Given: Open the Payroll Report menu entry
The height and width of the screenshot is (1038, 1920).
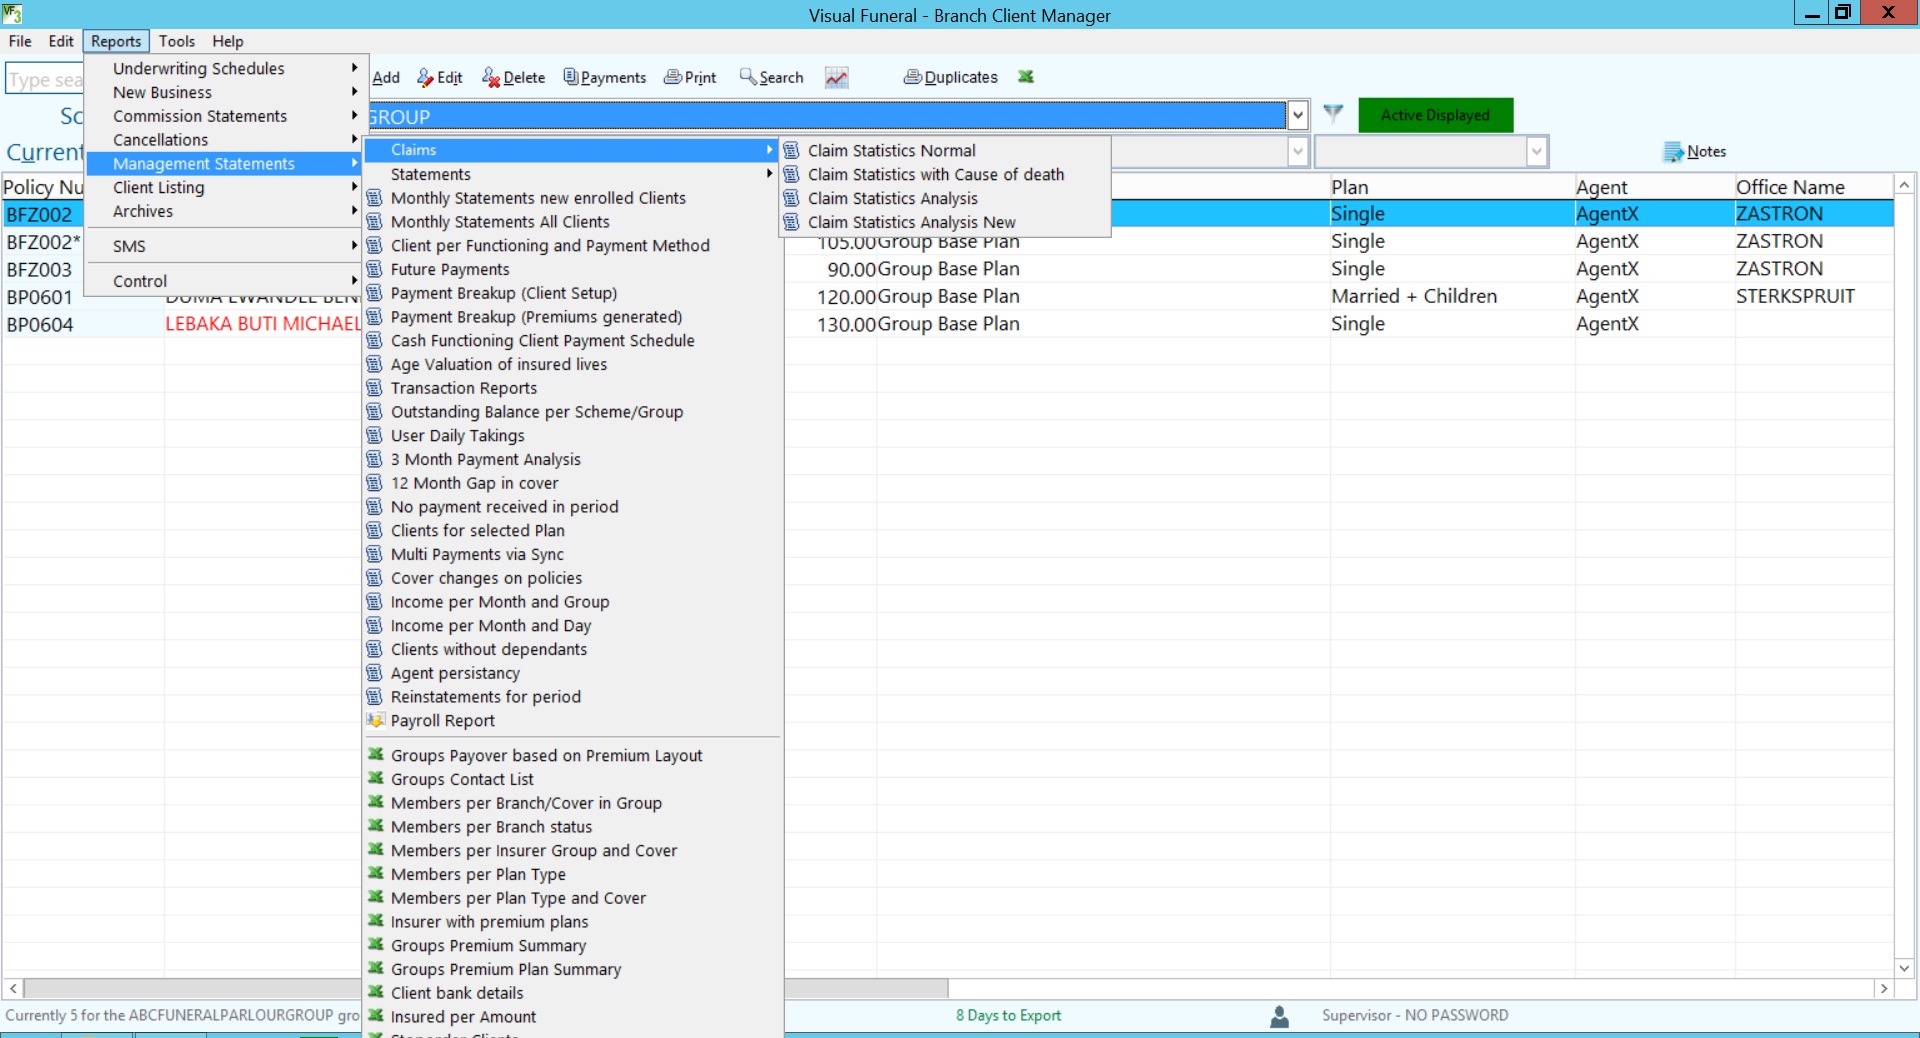Looking at the screenshot, I should (442, 721).
